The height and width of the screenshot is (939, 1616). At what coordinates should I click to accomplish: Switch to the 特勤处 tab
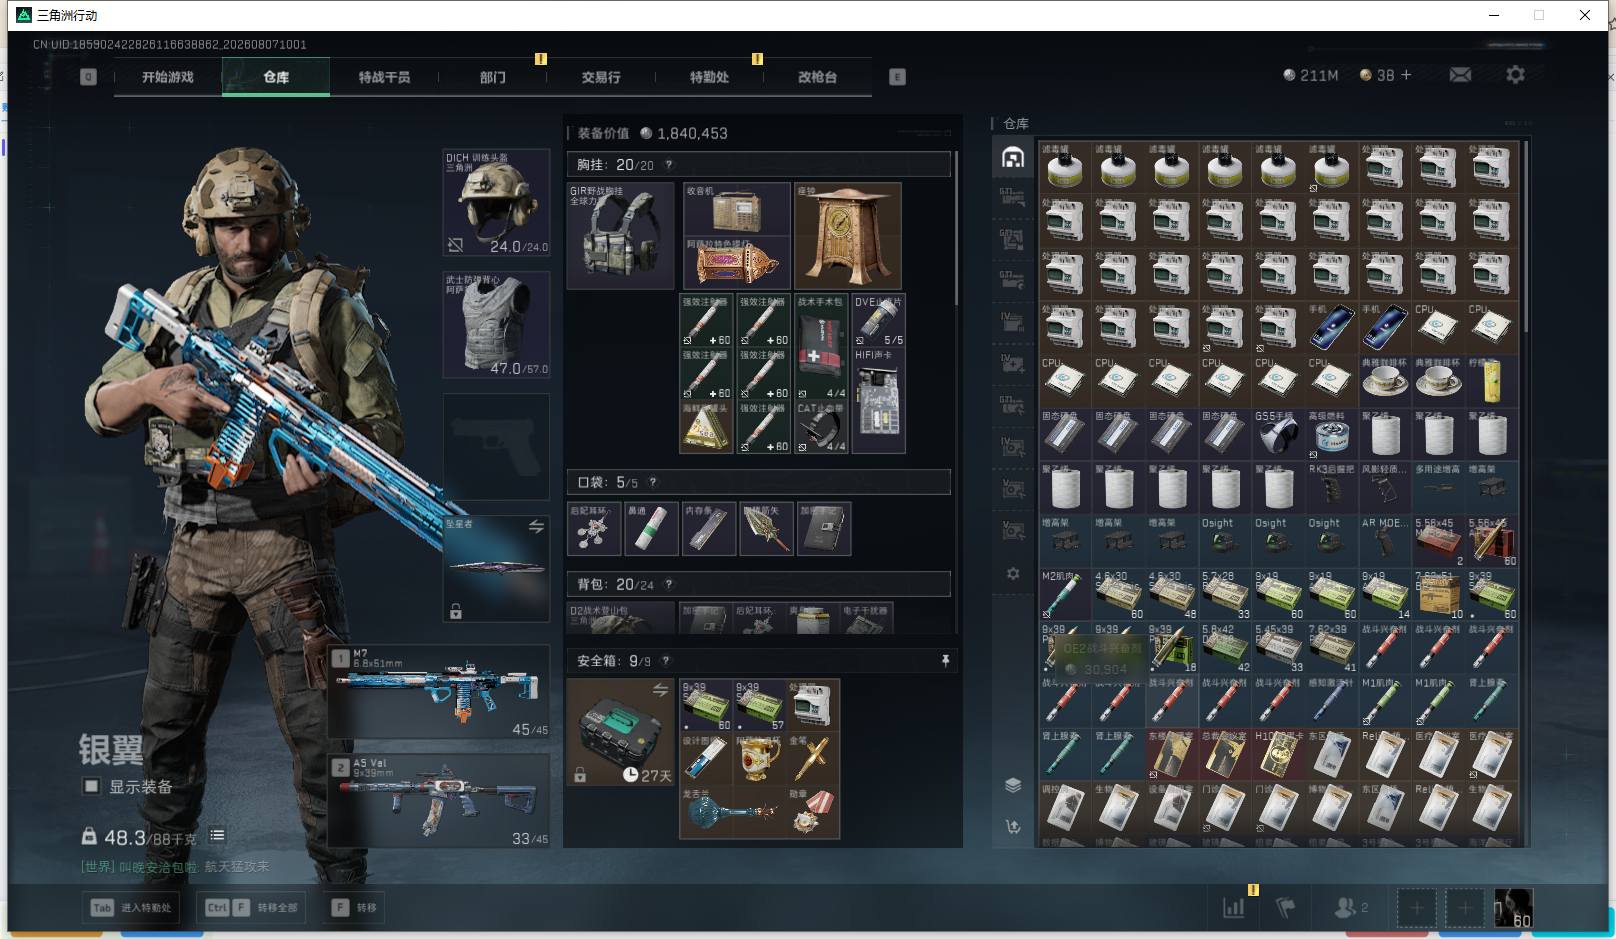(709, 77)
